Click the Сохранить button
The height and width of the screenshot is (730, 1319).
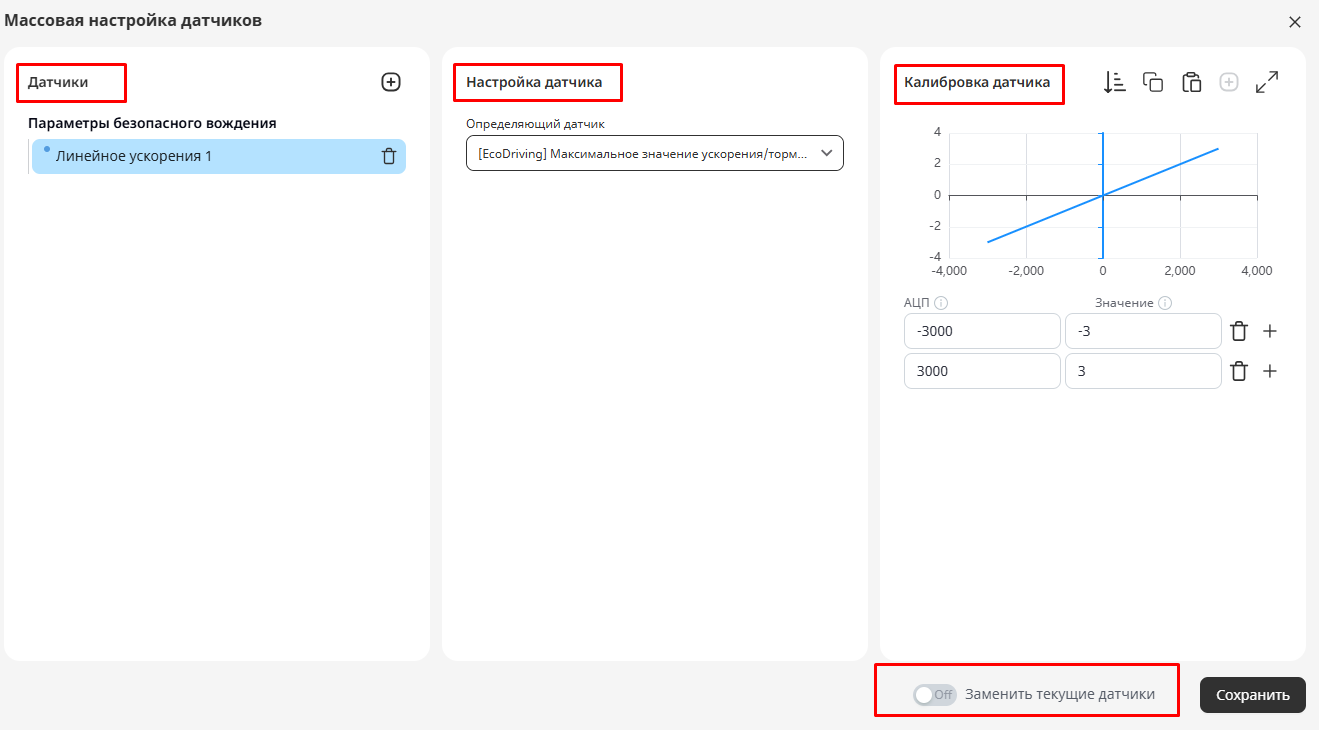click(1253, 695)
